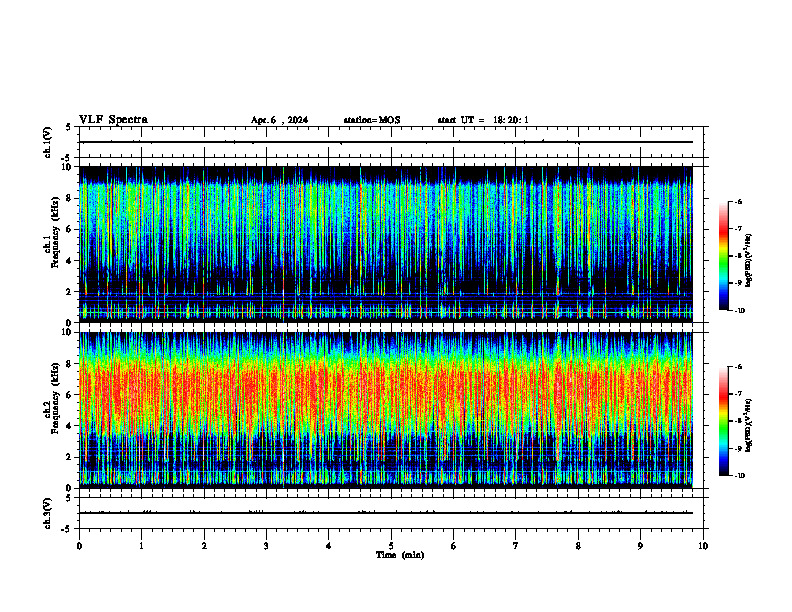Click the "0" tick on the time axis
The image size is (792, 612).
click(79, 546)
